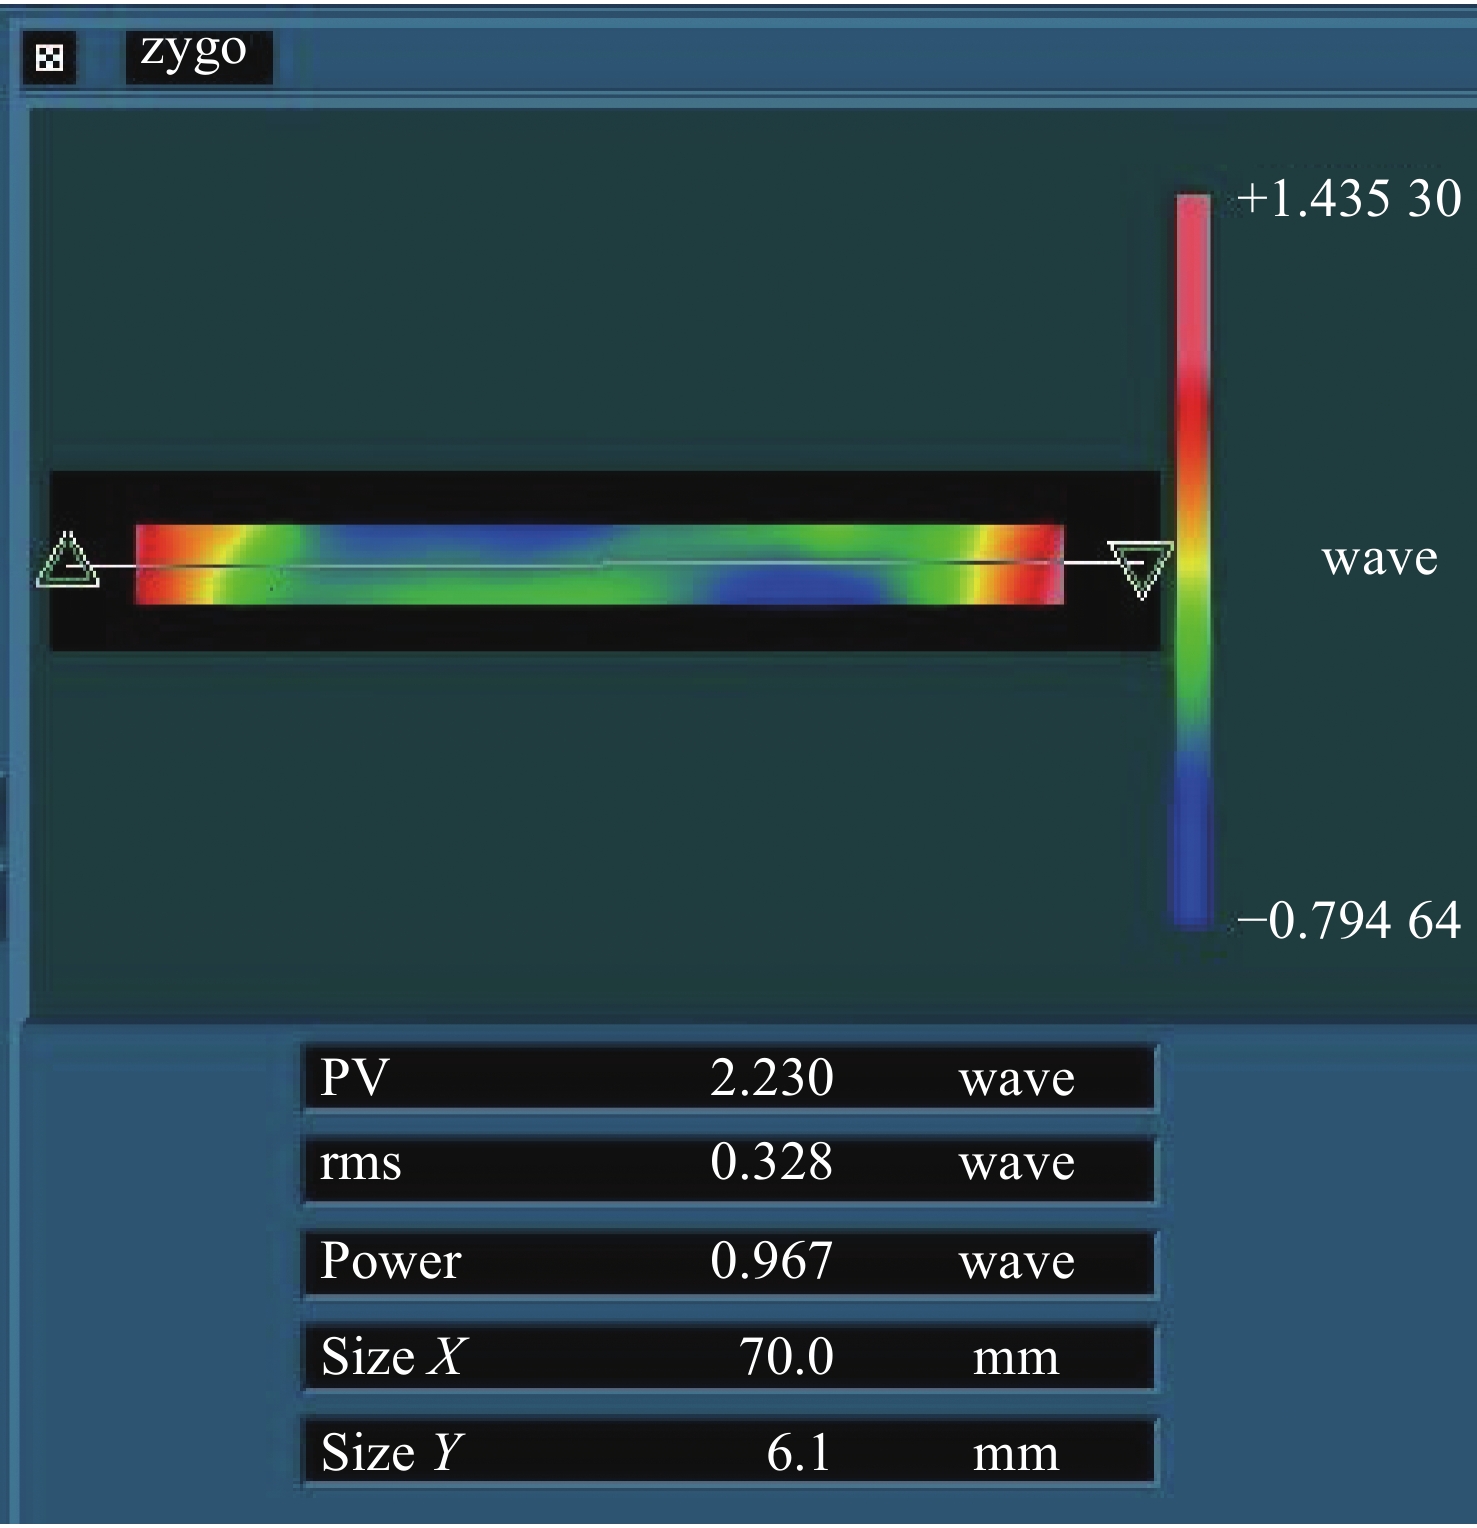Click the lower scale value −0.794 64
1477x1528 pixels.
[1349, 920]
